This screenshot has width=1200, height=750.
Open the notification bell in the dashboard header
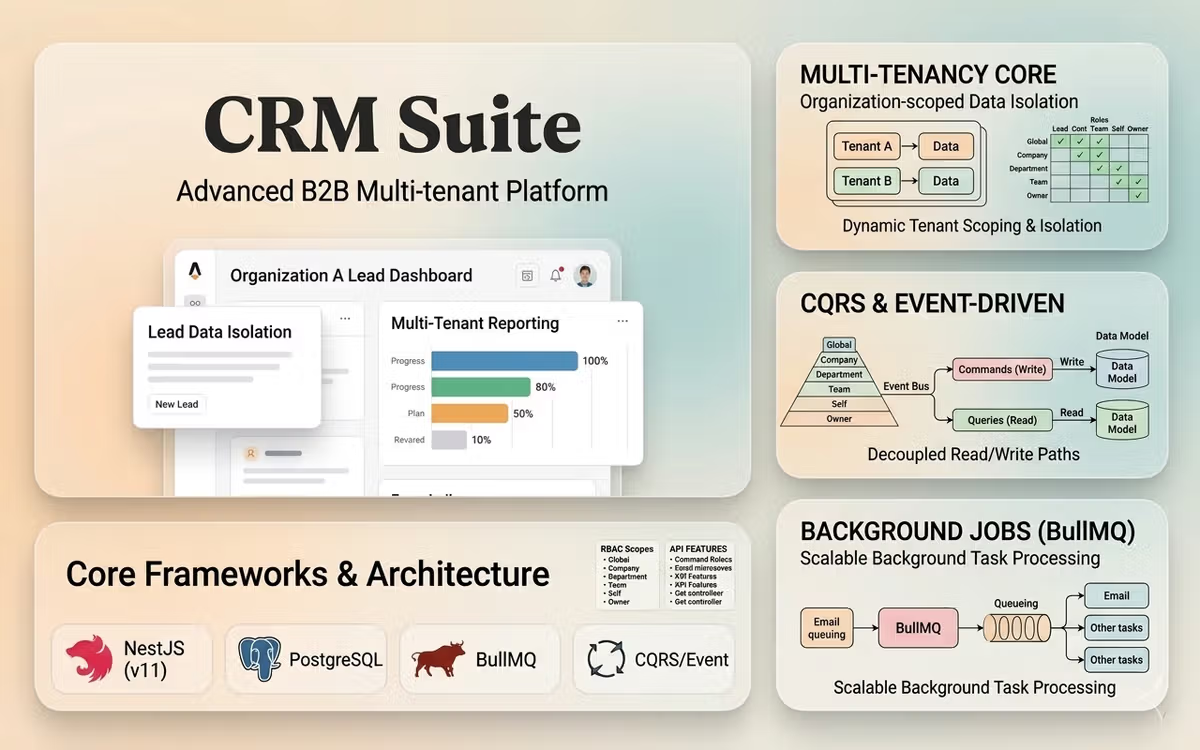558,275
